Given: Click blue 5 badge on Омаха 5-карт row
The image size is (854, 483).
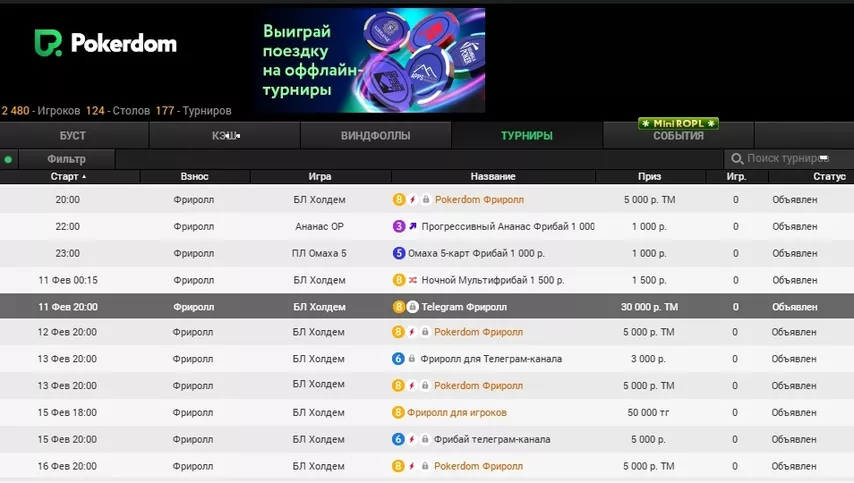Looking at the screenshot, I should point(398,254).
